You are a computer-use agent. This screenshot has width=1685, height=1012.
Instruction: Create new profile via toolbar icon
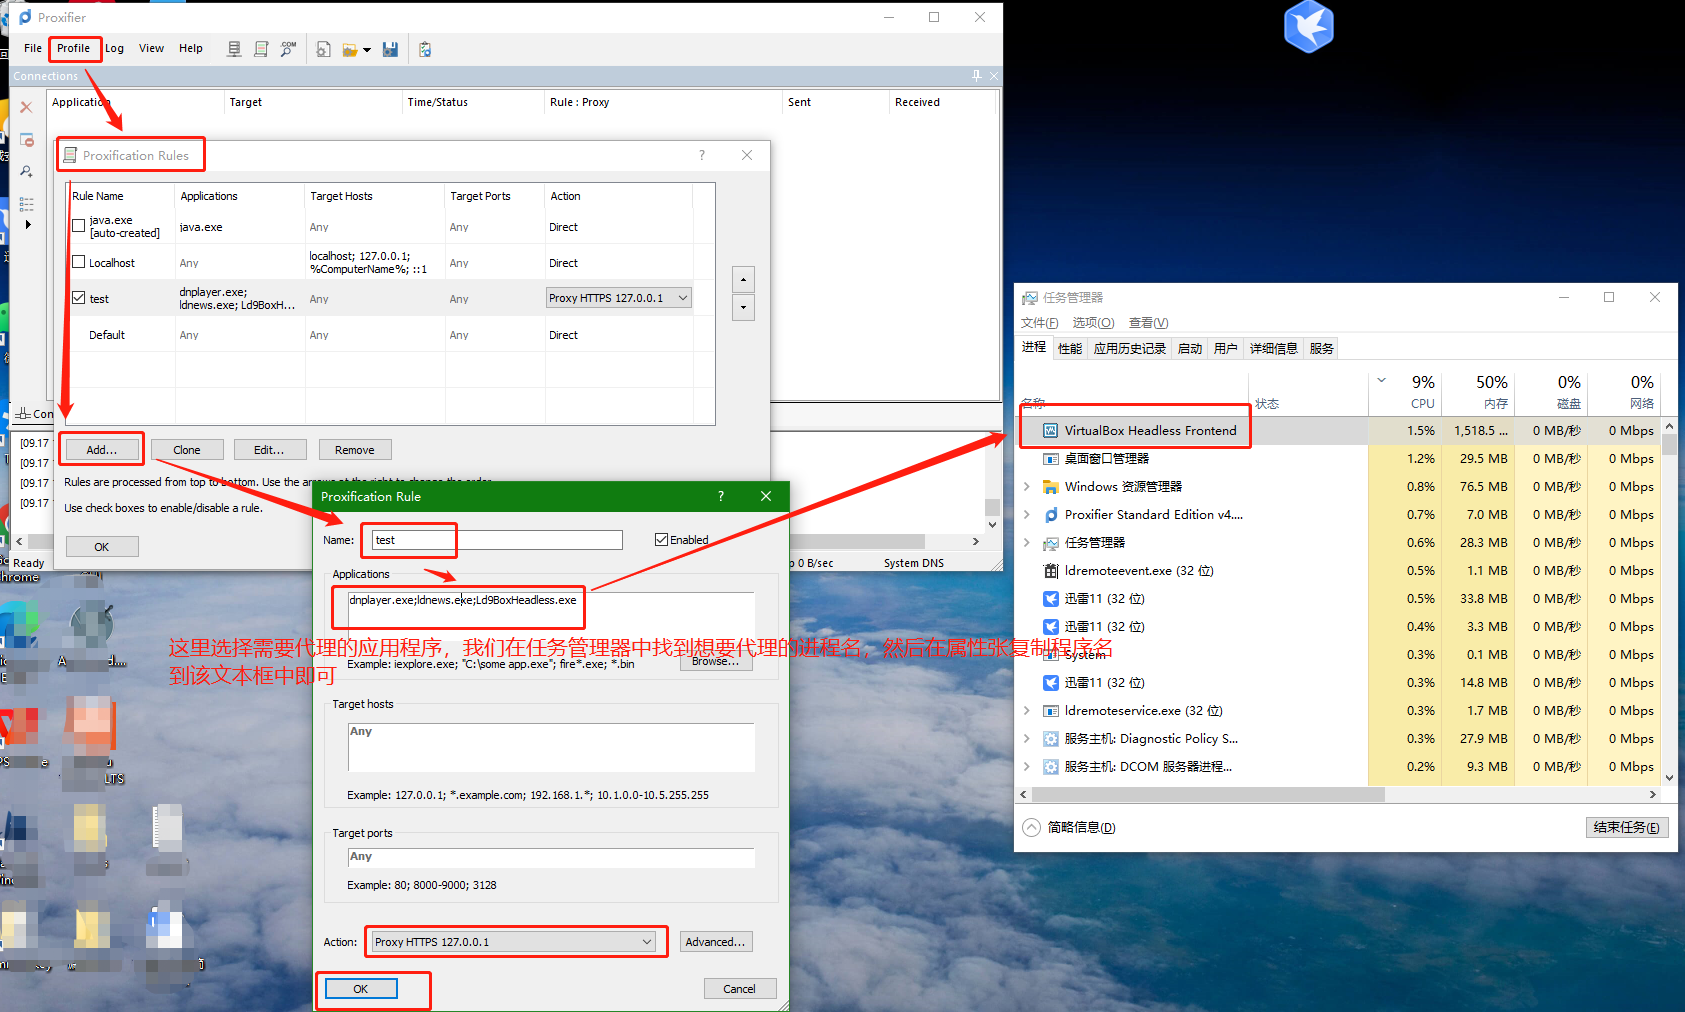pyautogui.click(x=323, y=49)
